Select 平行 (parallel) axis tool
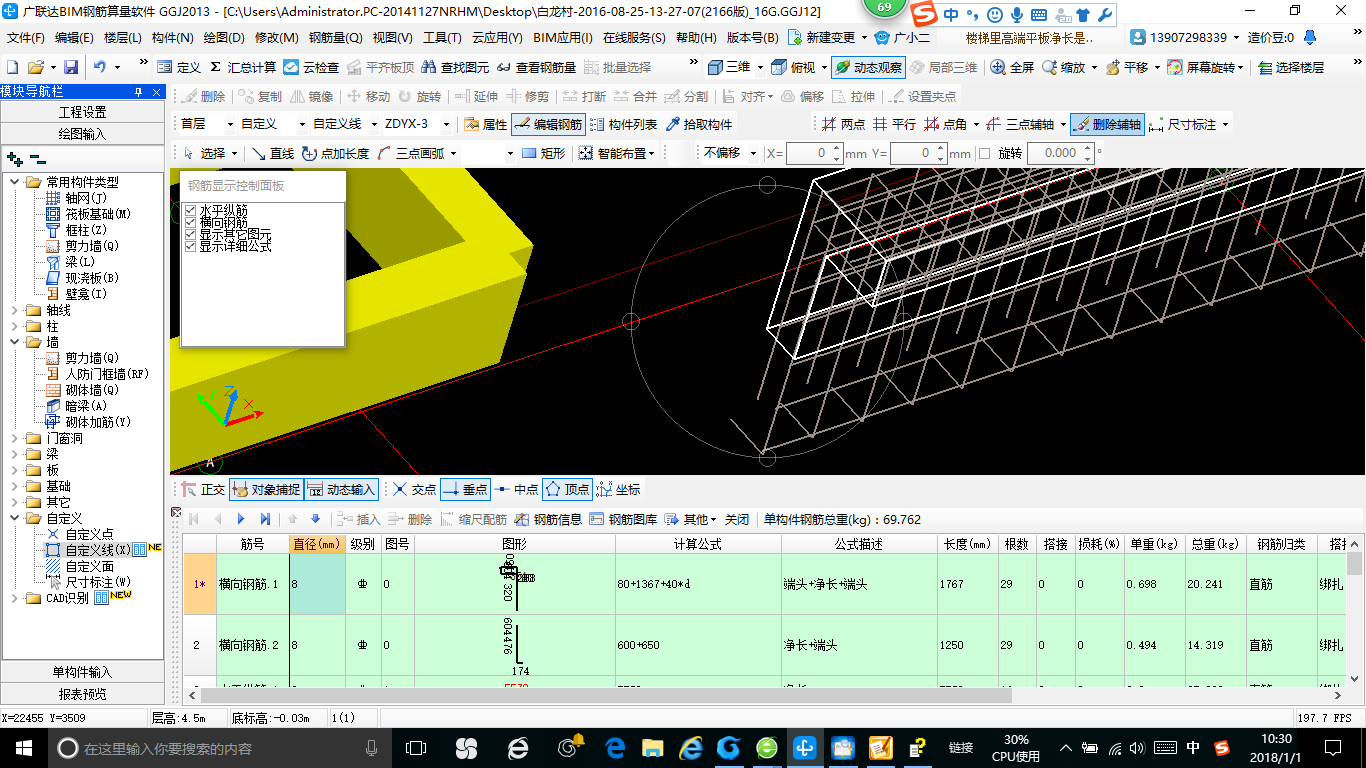 [x=894, y=124]
